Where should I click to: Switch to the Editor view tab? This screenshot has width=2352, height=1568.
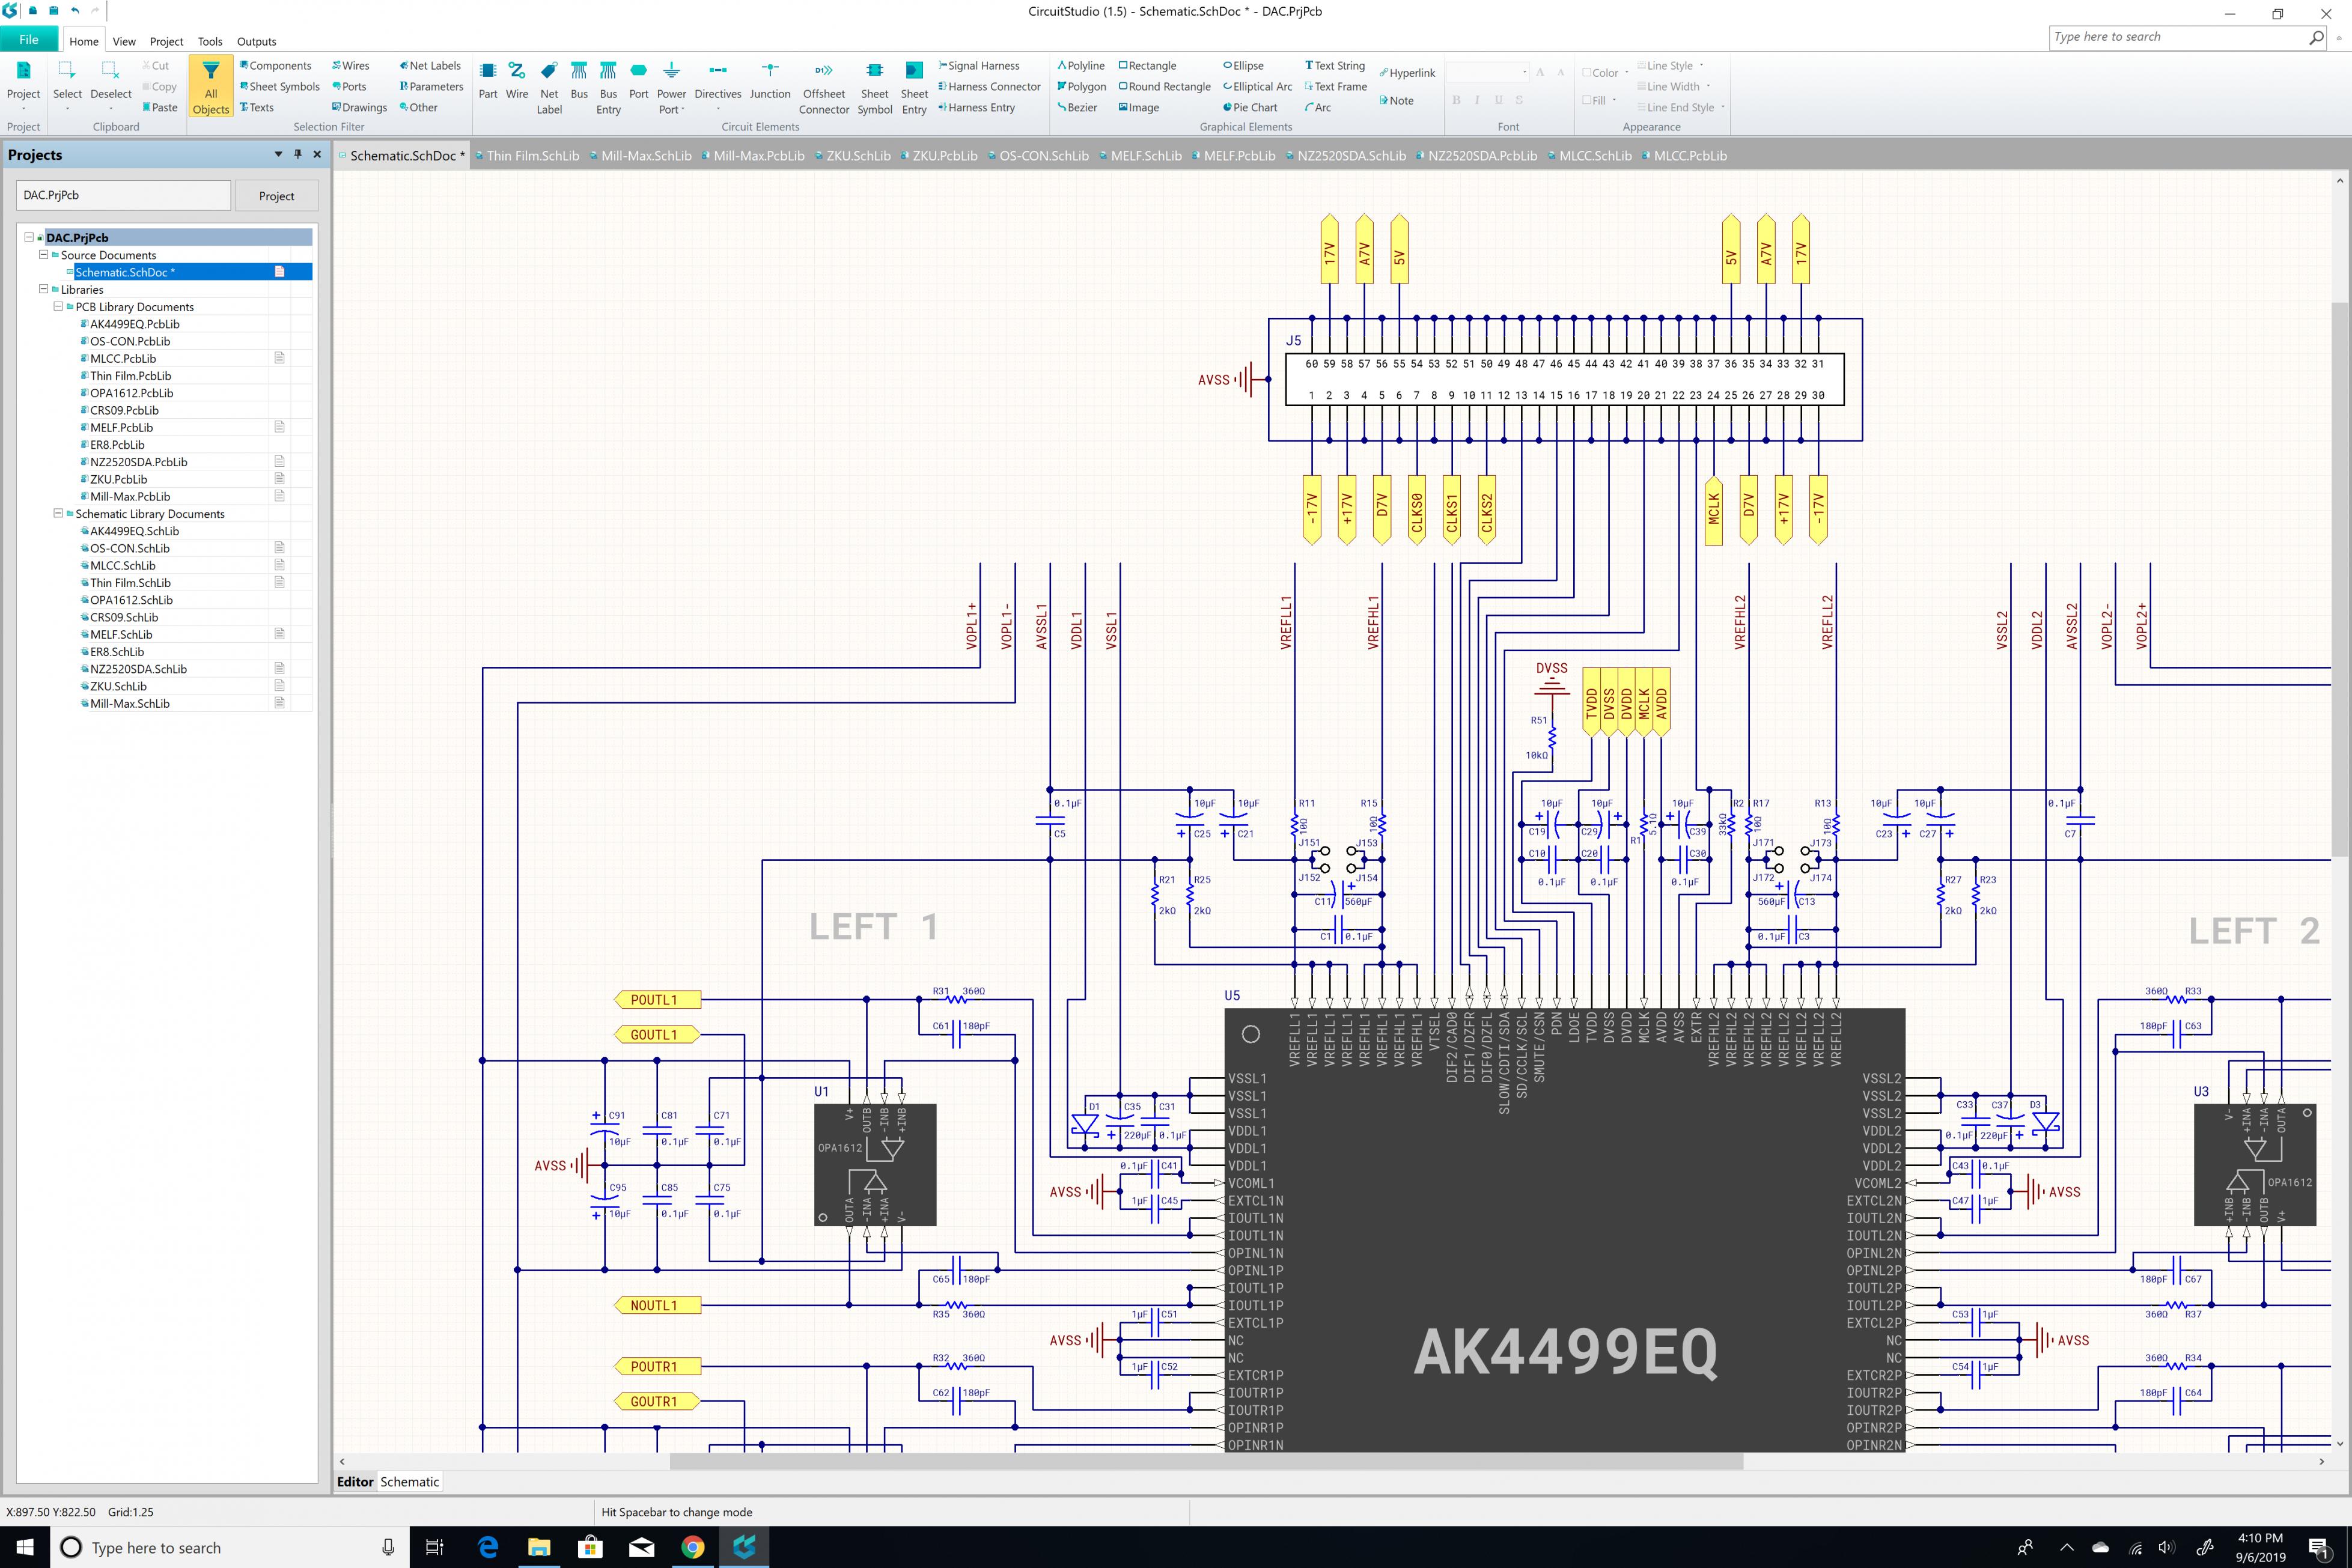[355, 1482]
